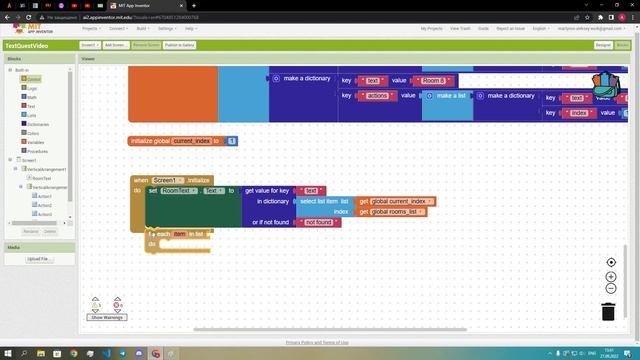Open the global rooms_list variable dropdown

tap(397, 212)
